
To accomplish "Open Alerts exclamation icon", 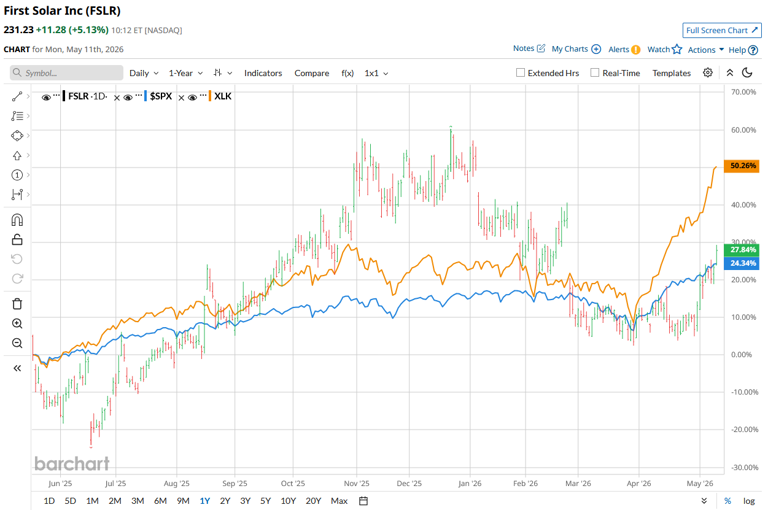I will pos(635,49).
